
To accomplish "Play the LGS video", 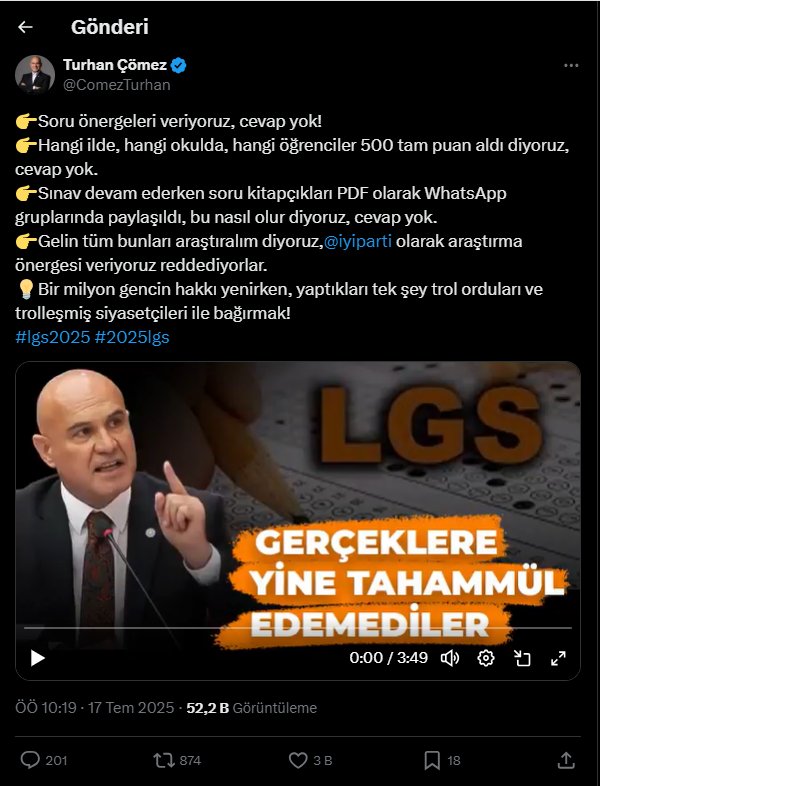I will tap(38, 658).
